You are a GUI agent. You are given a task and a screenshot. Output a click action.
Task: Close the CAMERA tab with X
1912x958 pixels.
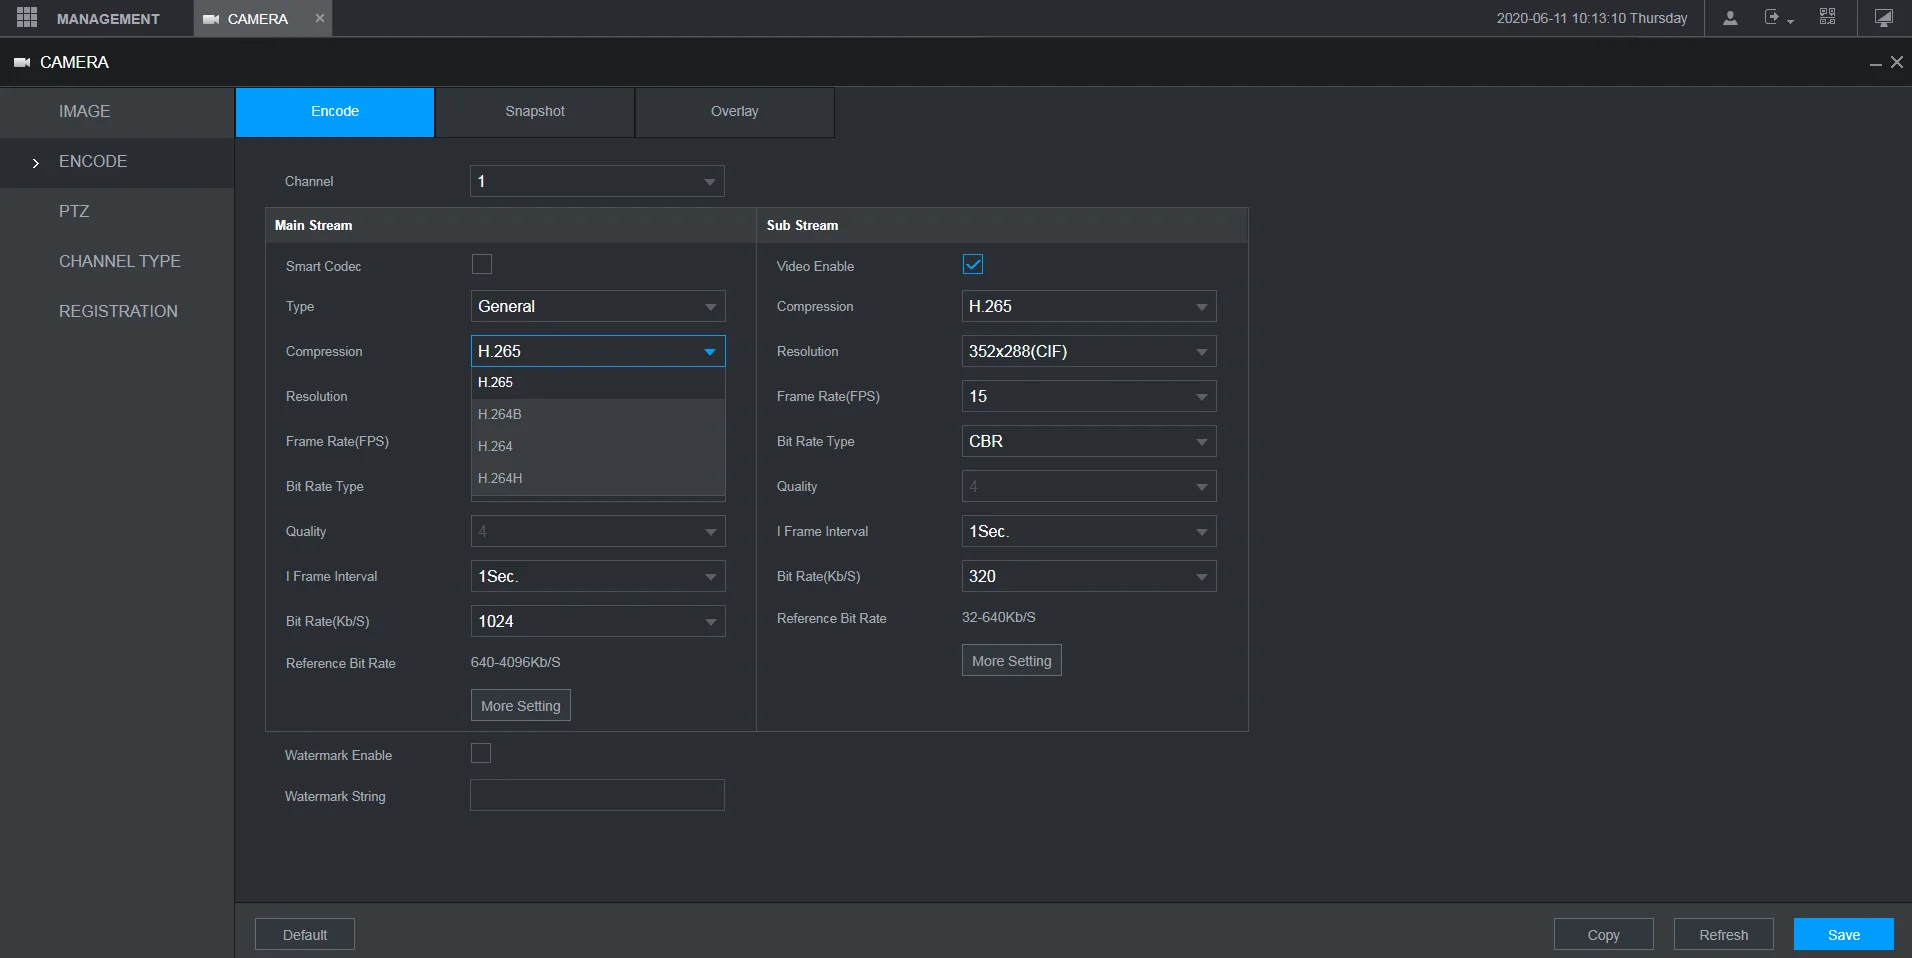click(320, 18)
